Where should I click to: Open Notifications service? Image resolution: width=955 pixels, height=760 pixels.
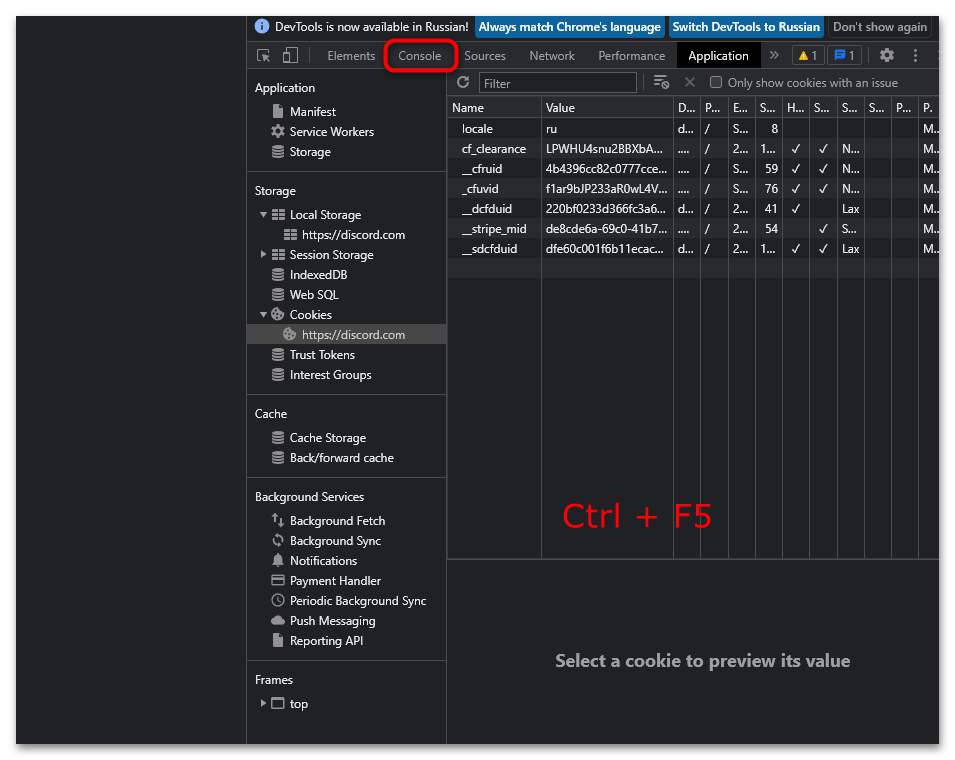click(314, 561)
